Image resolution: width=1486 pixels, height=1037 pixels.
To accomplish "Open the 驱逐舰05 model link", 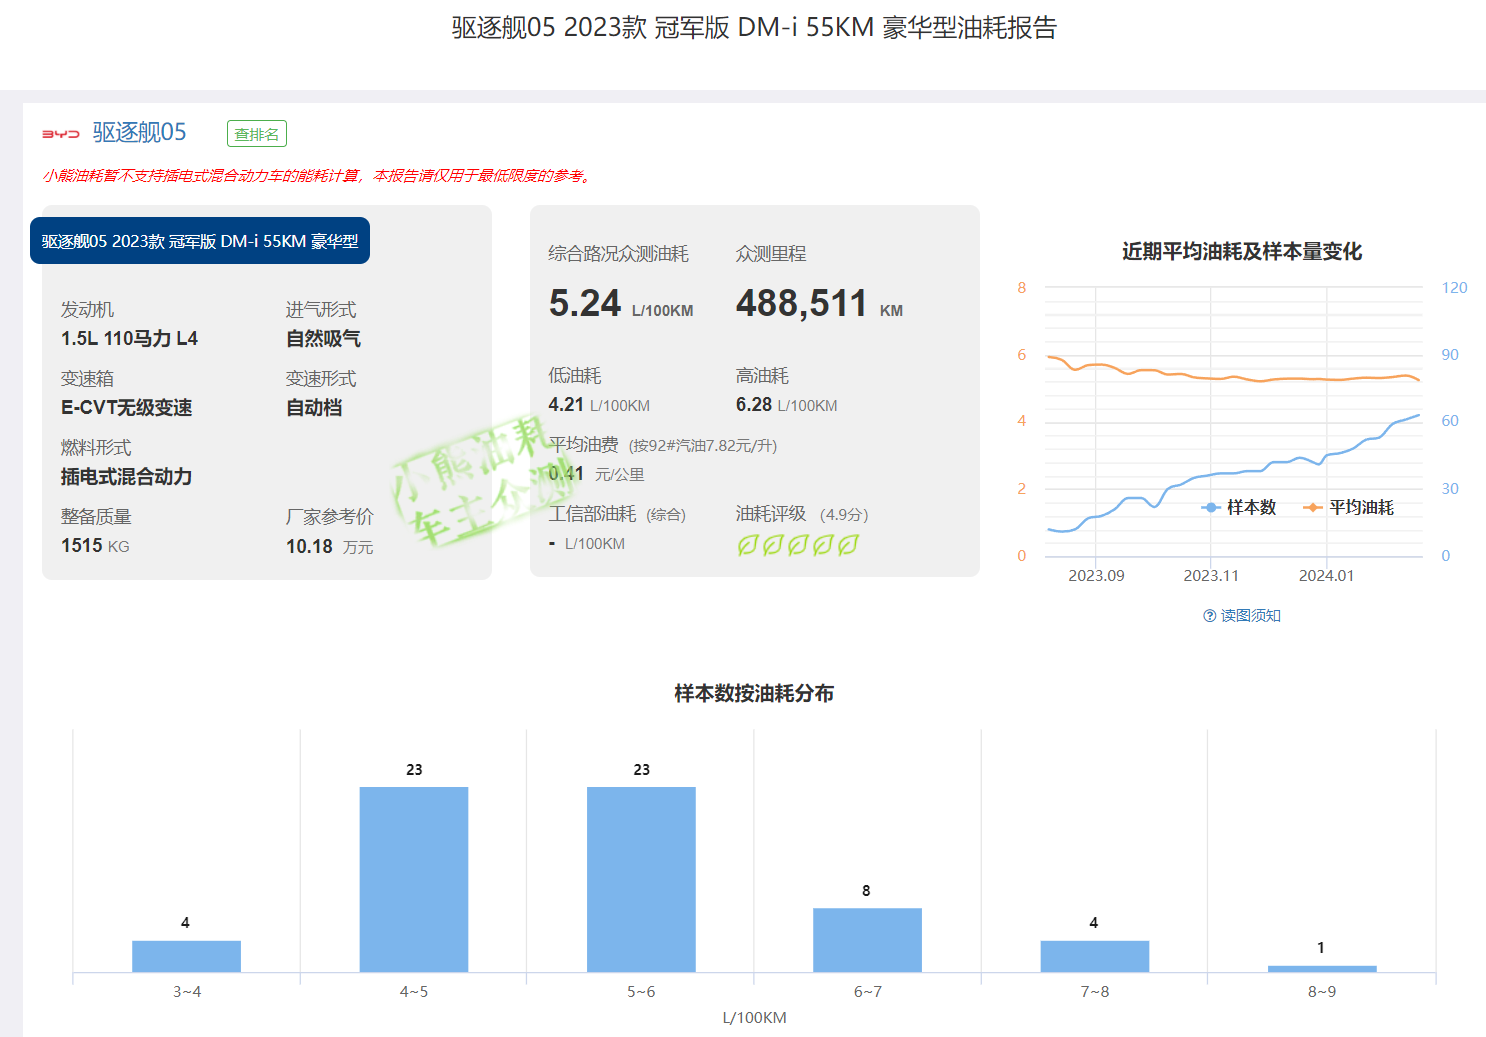I will pyautogui.click(x=139, y=132).
